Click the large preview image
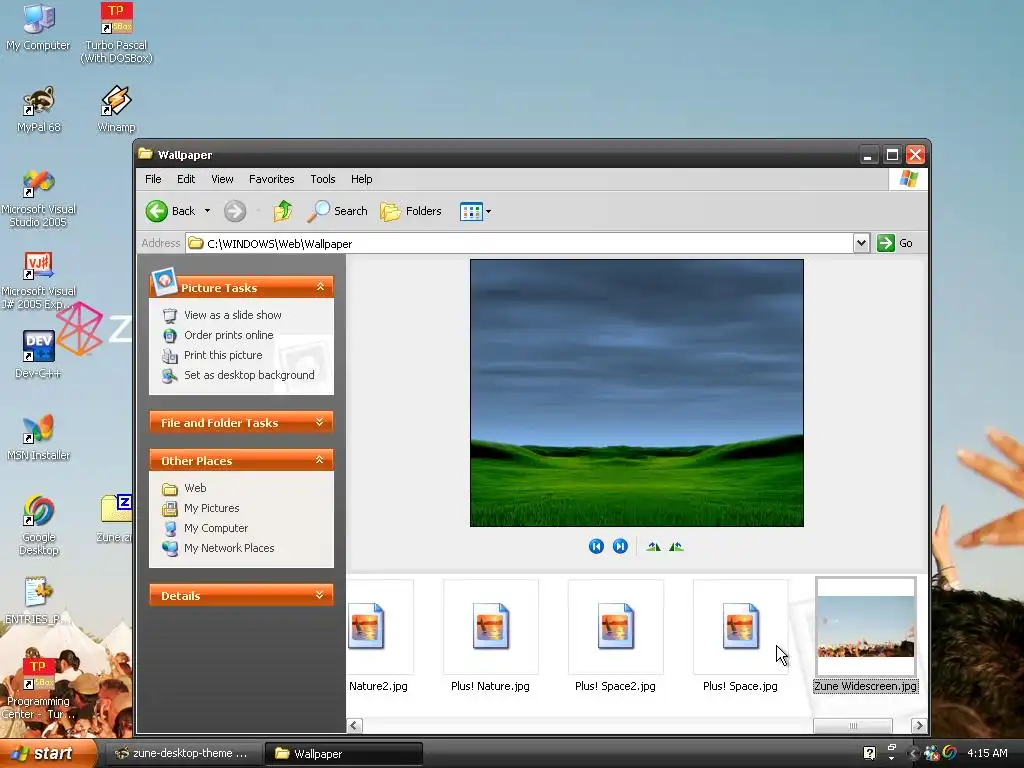This screenshot has height=768, width=1024. (637, 392)
